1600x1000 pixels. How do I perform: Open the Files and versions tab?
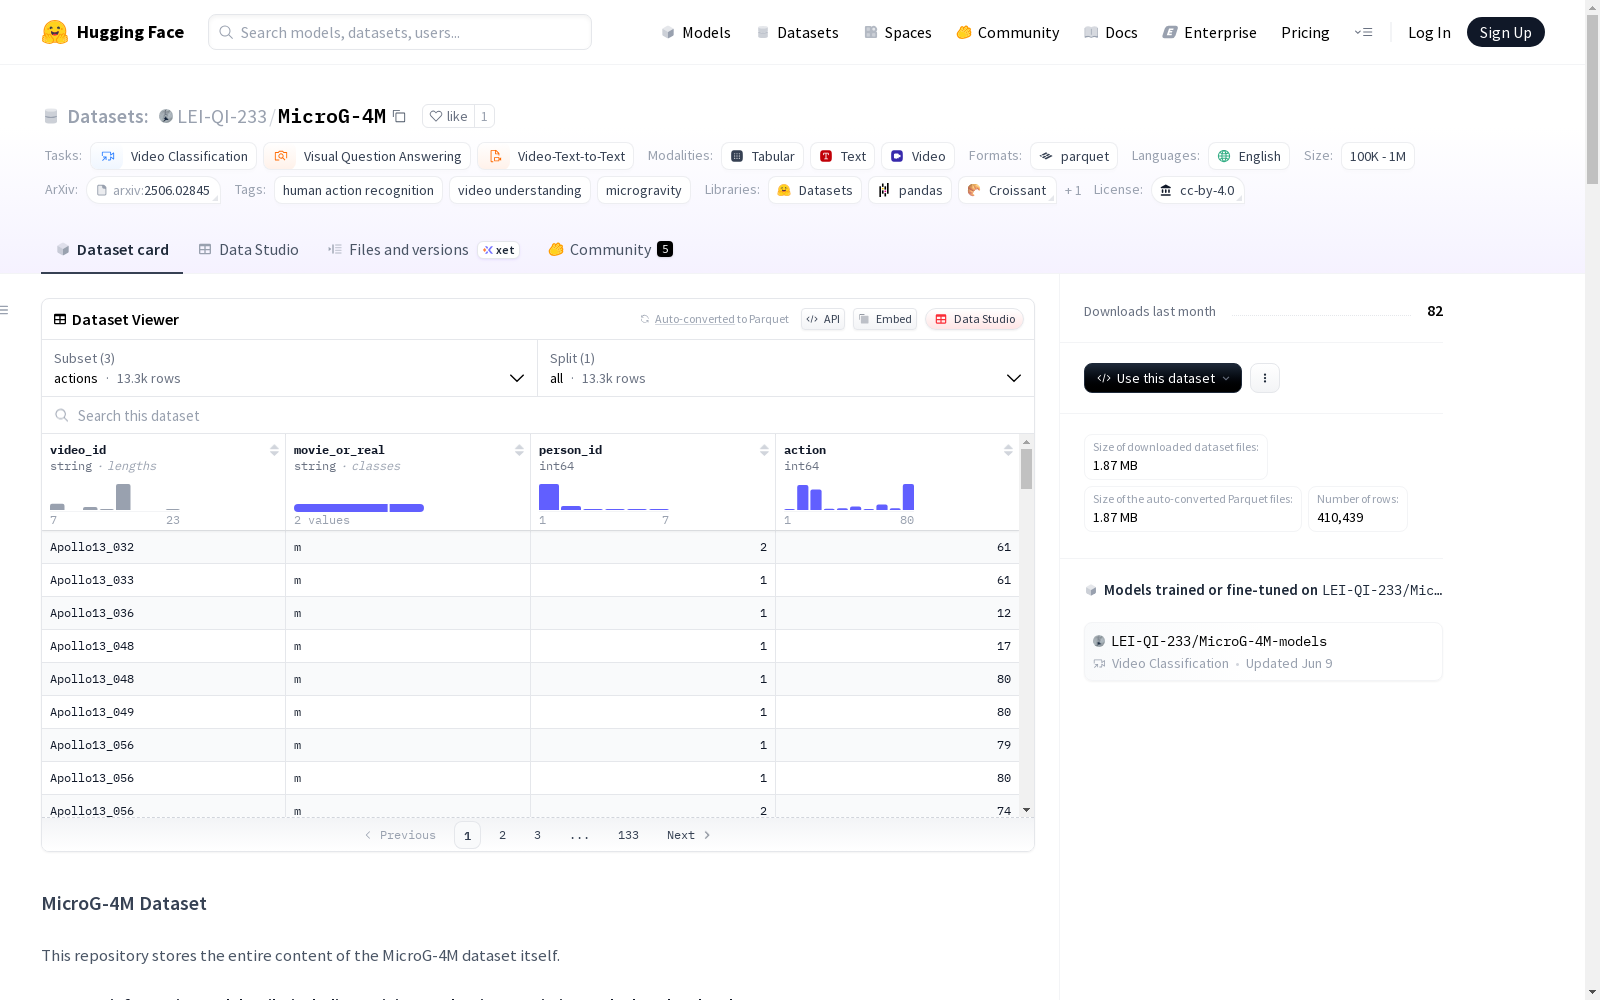[423, 250]
